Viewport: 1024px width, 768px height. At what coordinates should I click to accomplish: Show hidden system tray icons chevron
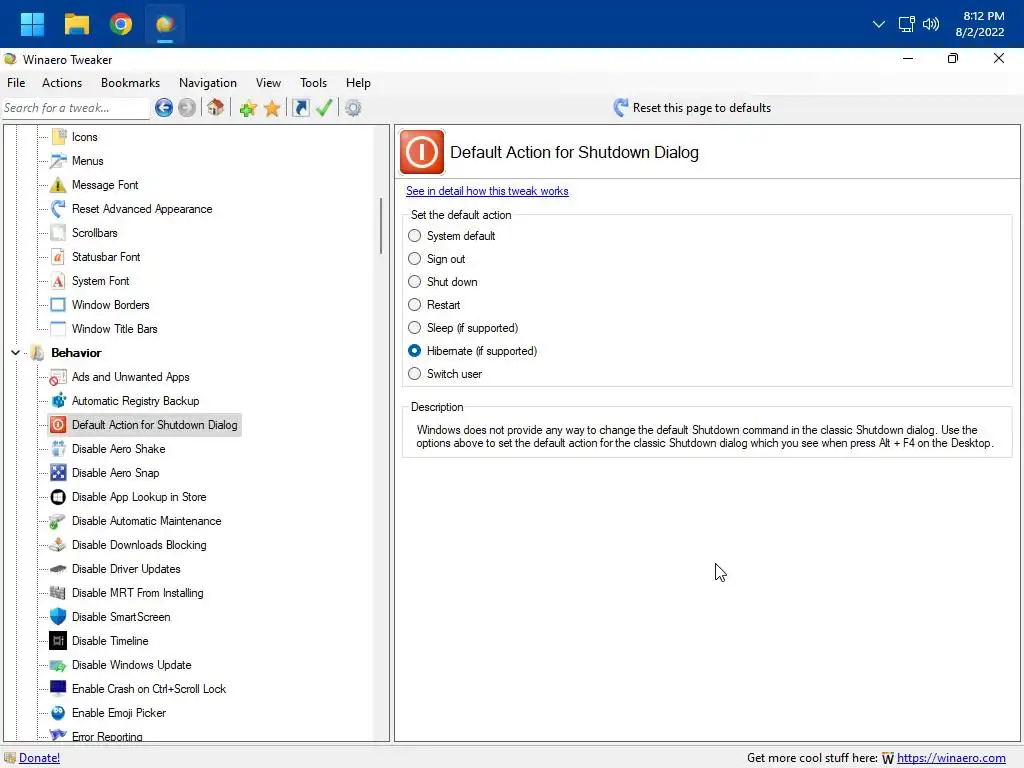[878, 24]
